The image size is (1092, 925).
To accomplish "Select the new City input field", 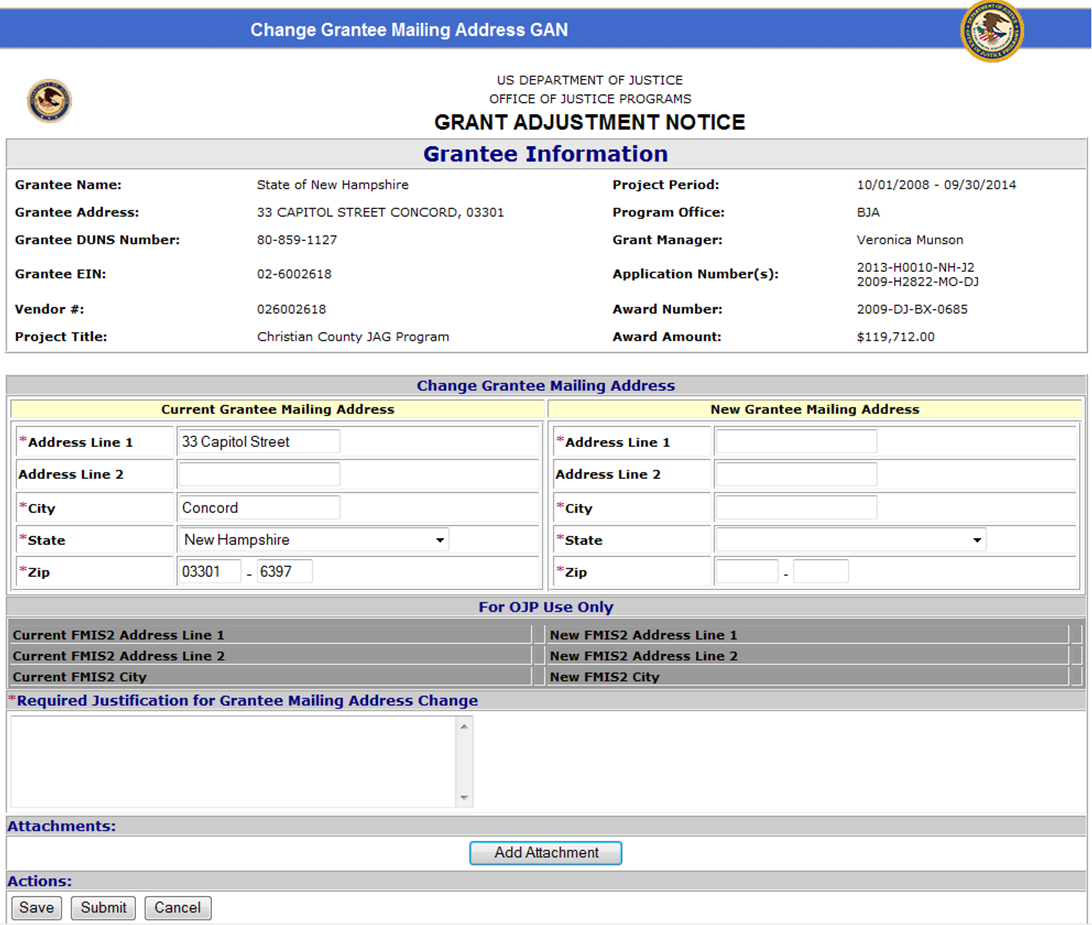I will pyautogui.click(x=796, y=508).
